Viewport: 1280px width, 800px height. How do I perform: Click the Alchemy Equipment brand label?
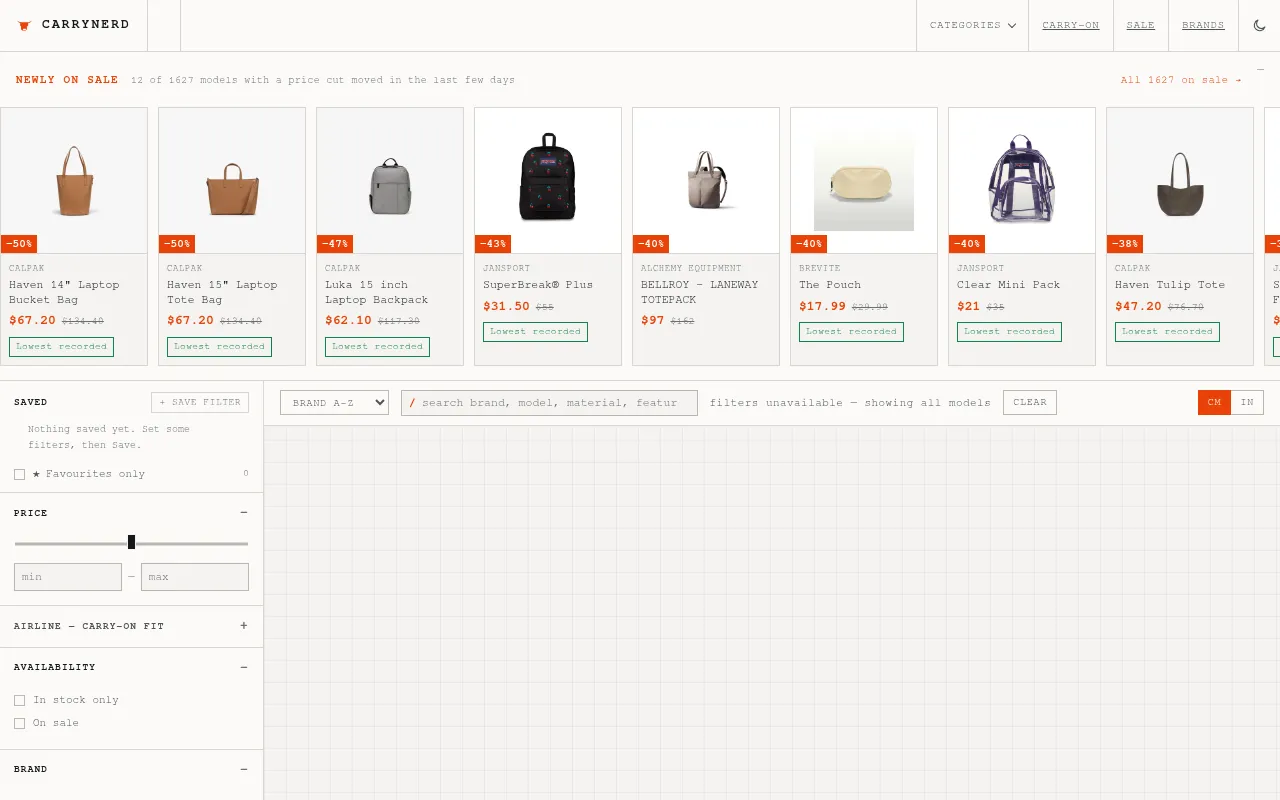click(x=691, y=268)
